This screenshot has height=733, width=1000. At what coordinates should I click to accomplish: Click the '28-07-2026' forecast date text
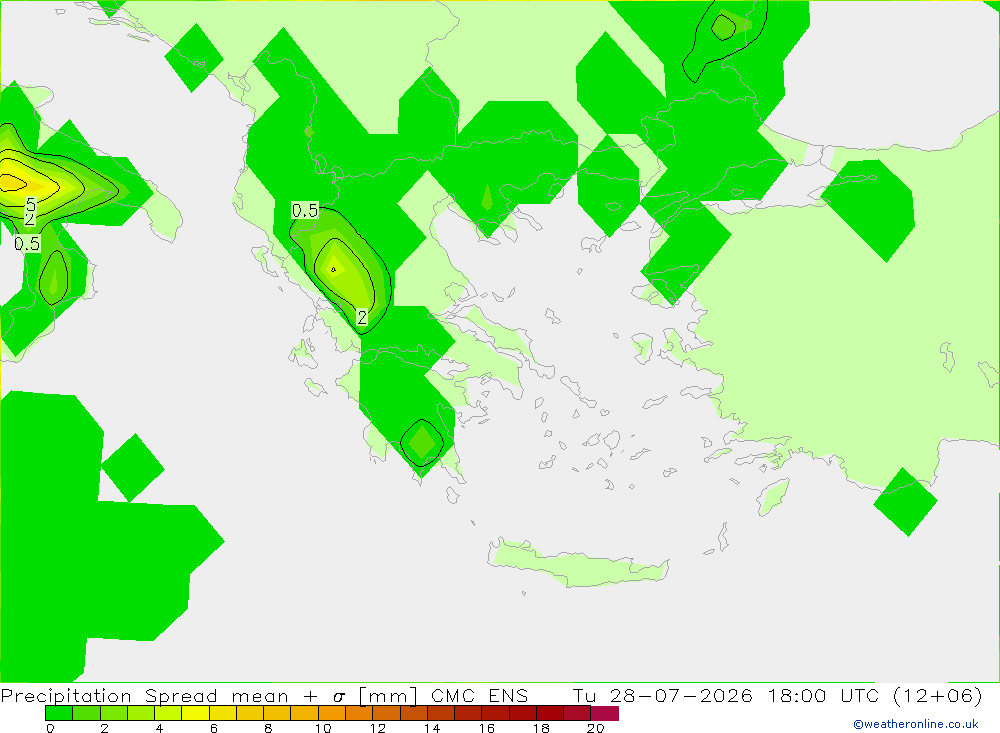[x=681, y=695]
